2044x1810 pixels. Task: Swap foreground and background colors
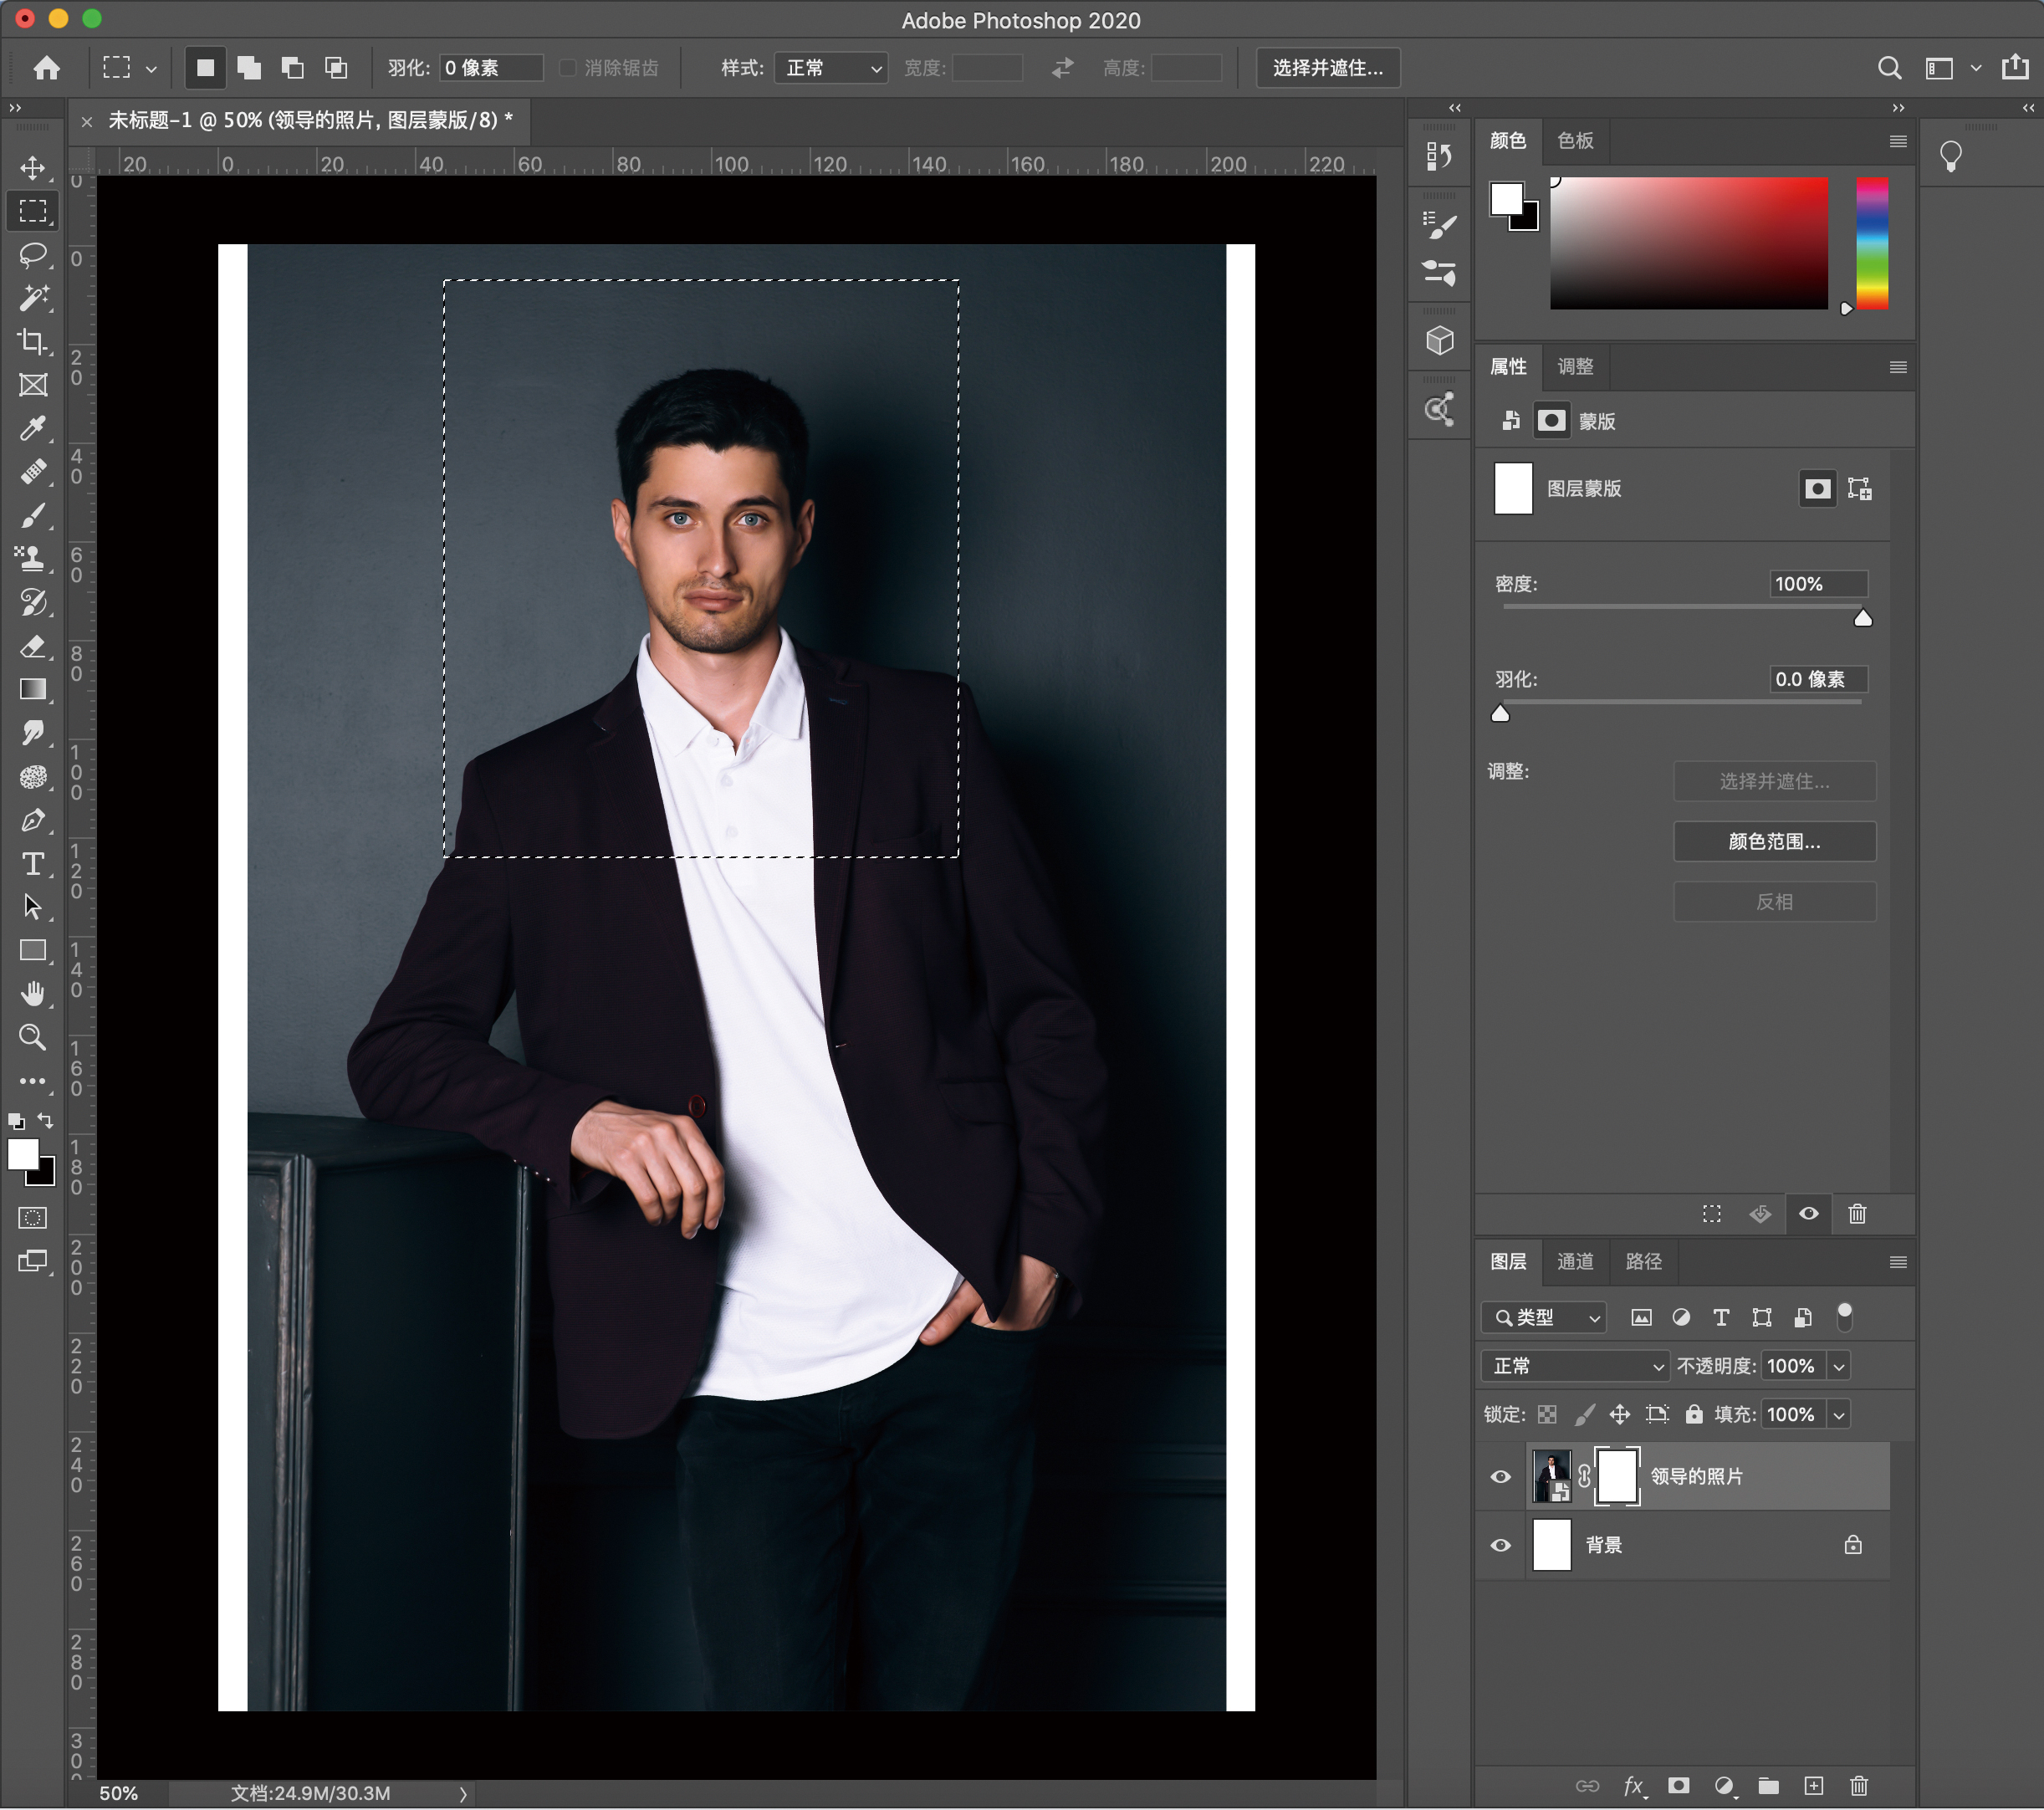[x=46, y=1120]
